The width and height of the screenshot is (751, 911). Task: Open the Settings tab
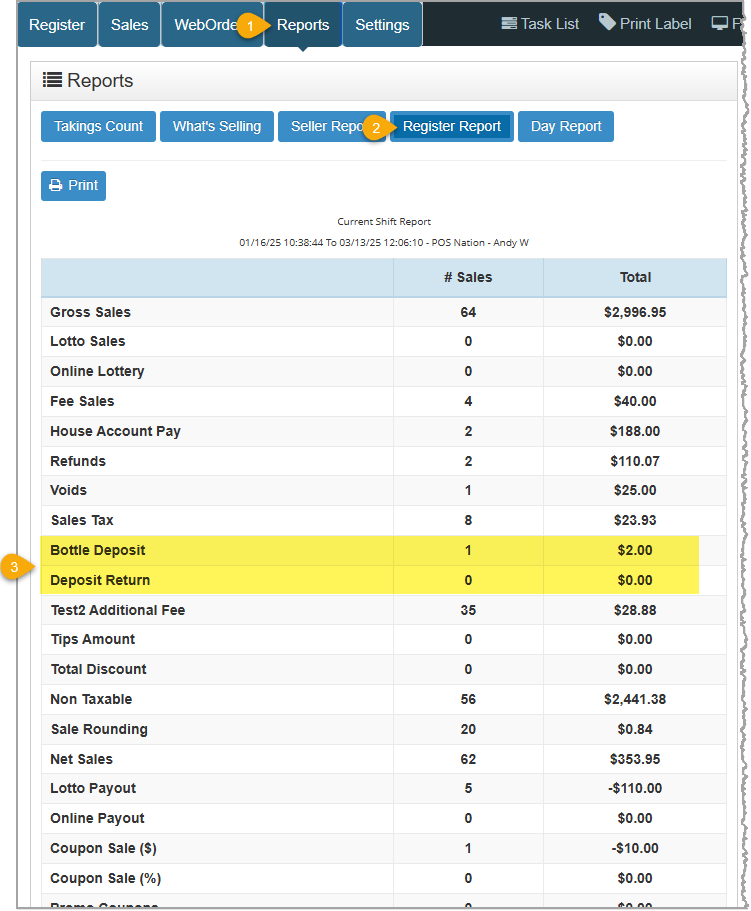[382, 23]
